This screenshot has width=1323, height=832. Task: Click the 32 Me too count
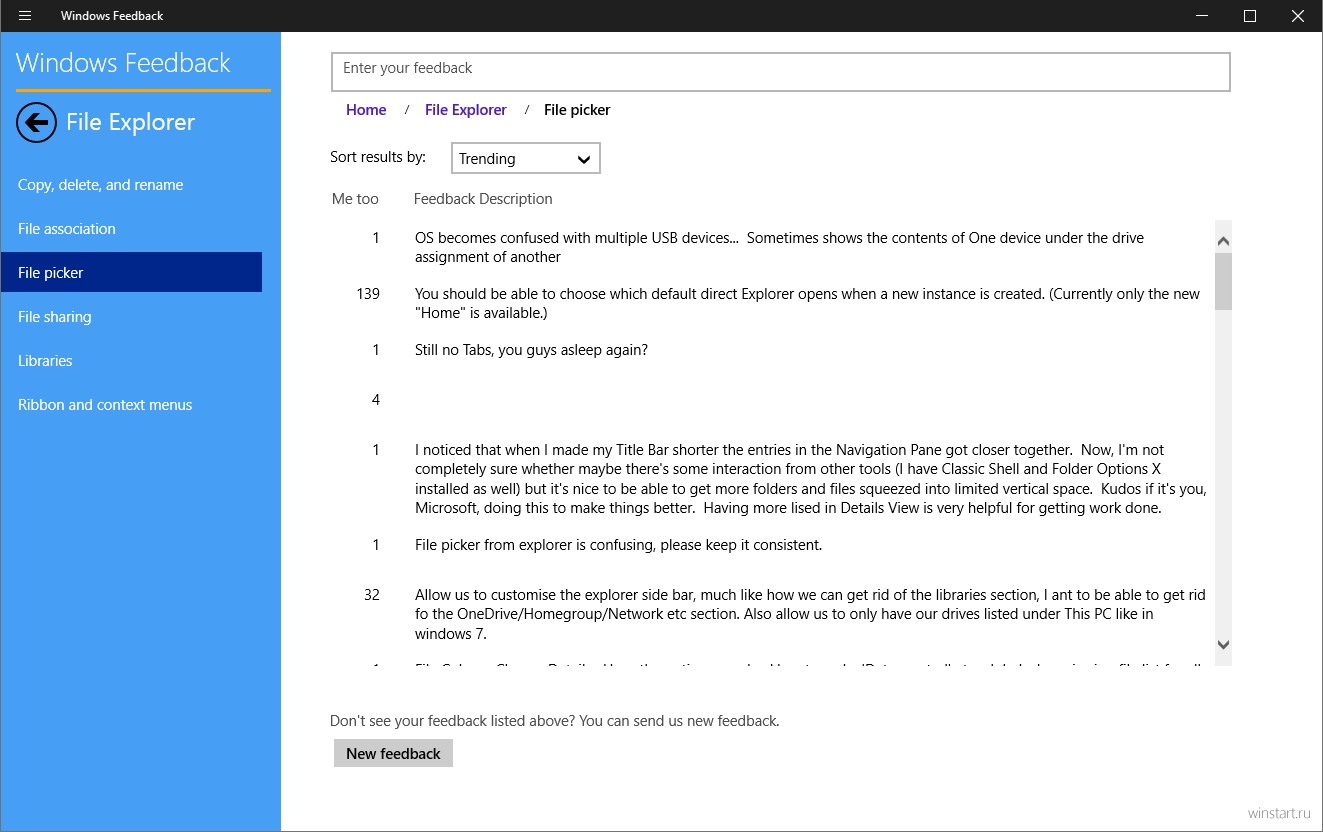[372, 594]
